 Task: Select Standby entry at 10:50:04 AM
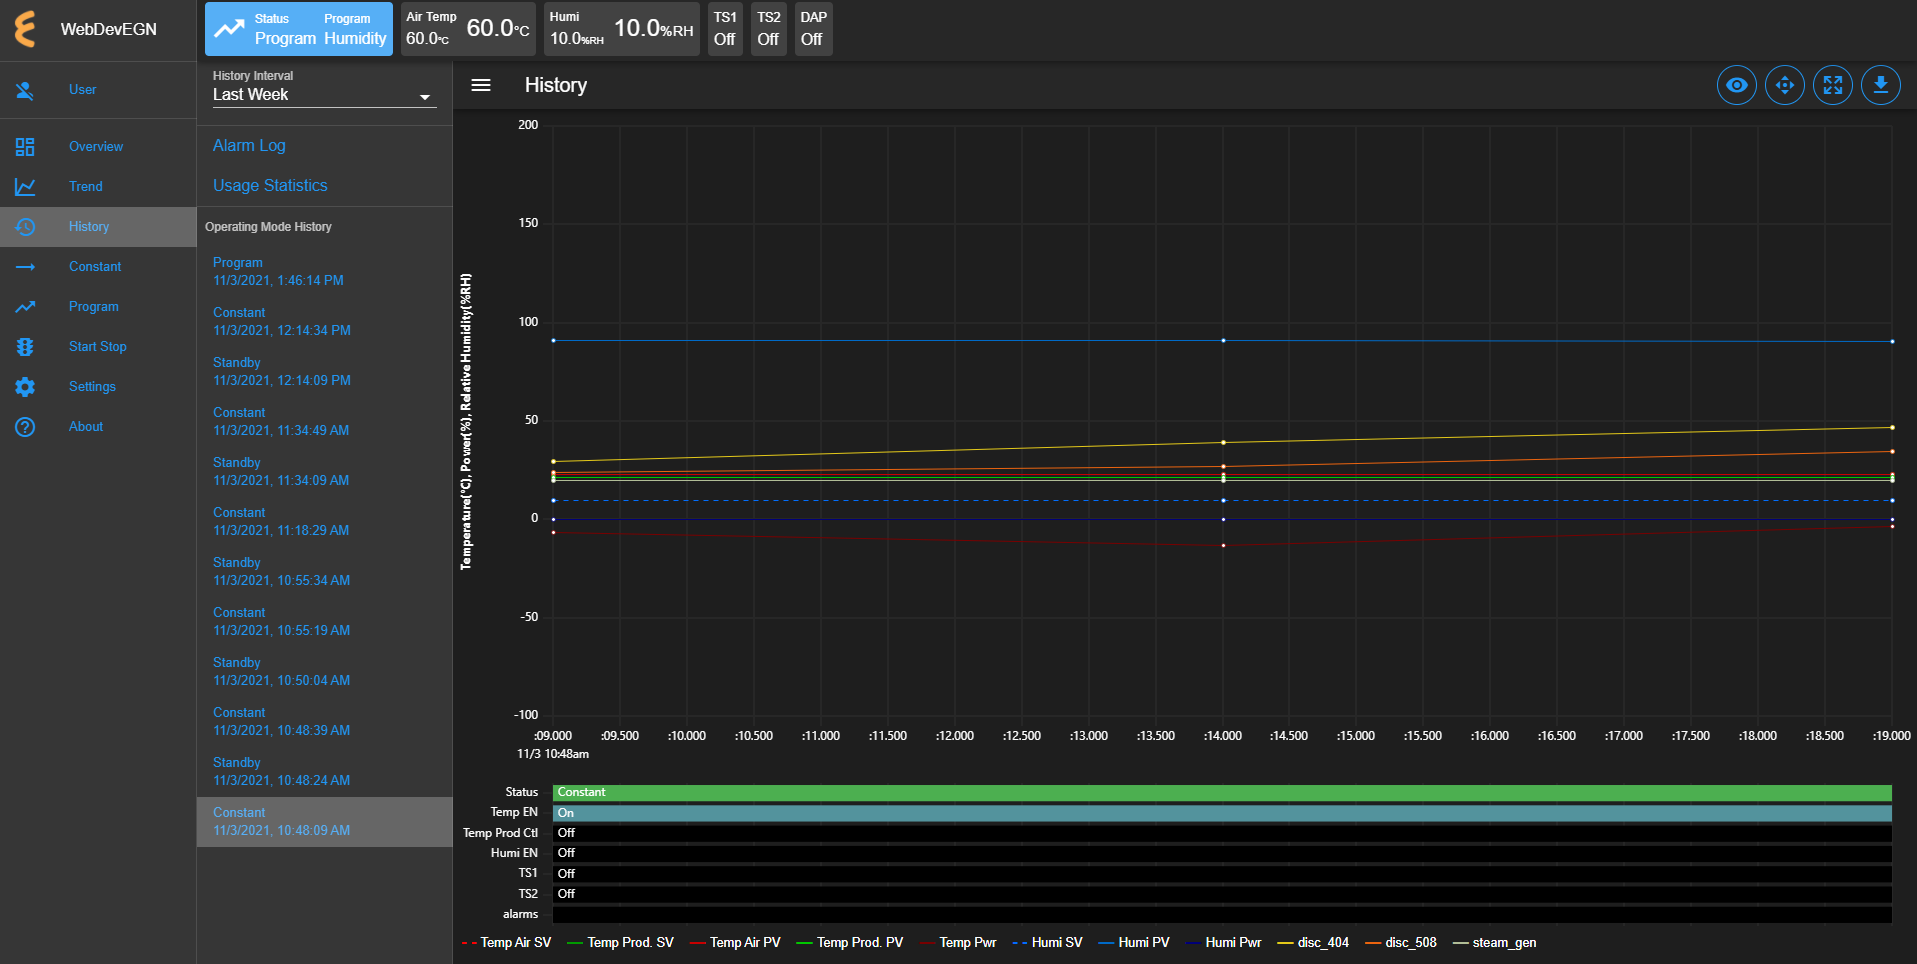coord(324,672)
